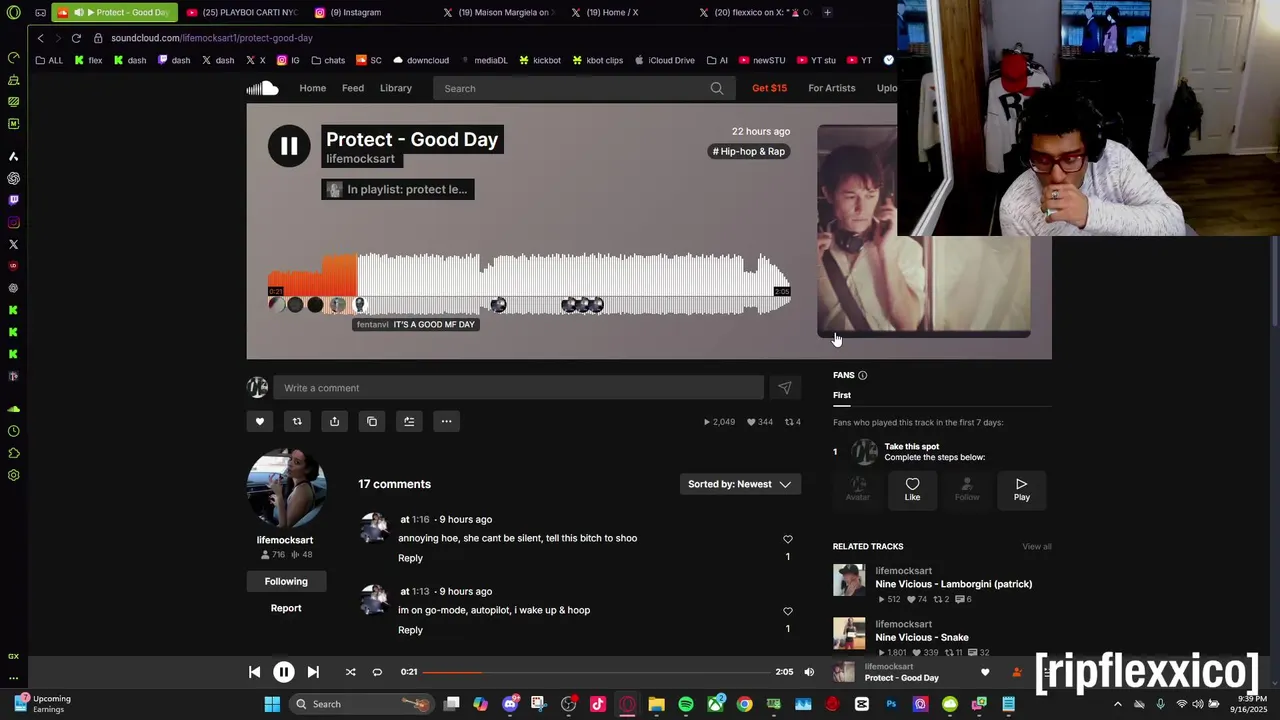
Task: Click the Windows taskbar Search box
Action: [361, 704]
